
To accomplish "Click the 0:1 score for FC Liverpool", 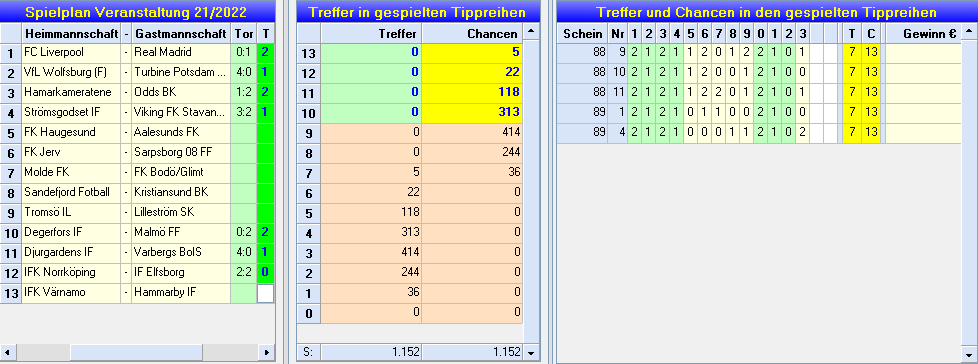I will [243, 53].
